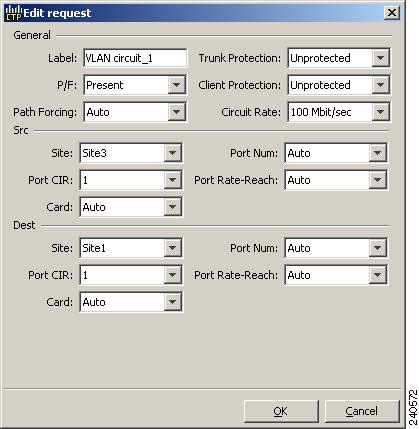Open the Dest Card dropdown
Screen dimensions: 419x429
pos(131,302)
